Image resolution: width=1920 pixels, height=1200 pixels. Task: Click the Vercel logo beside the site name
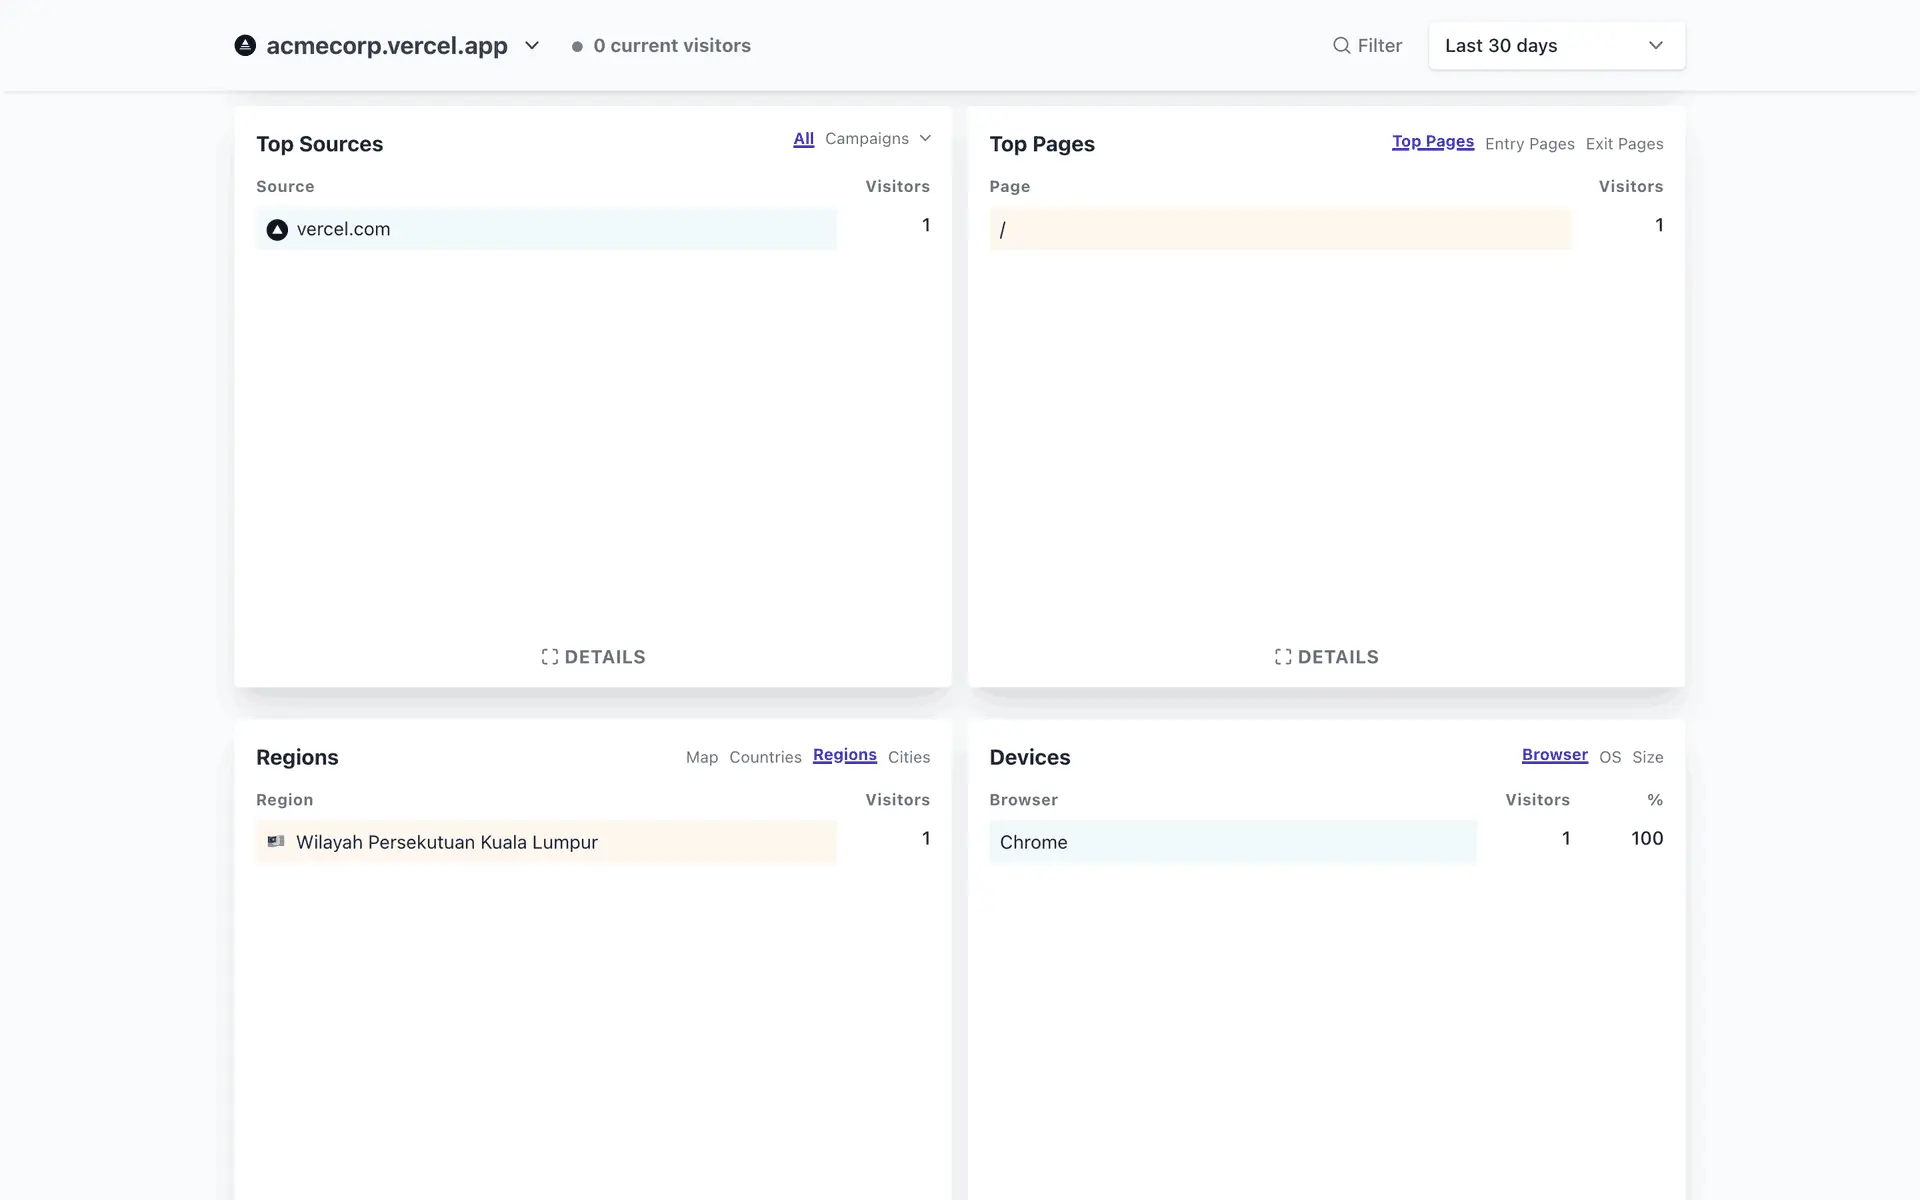coord(245,45)
